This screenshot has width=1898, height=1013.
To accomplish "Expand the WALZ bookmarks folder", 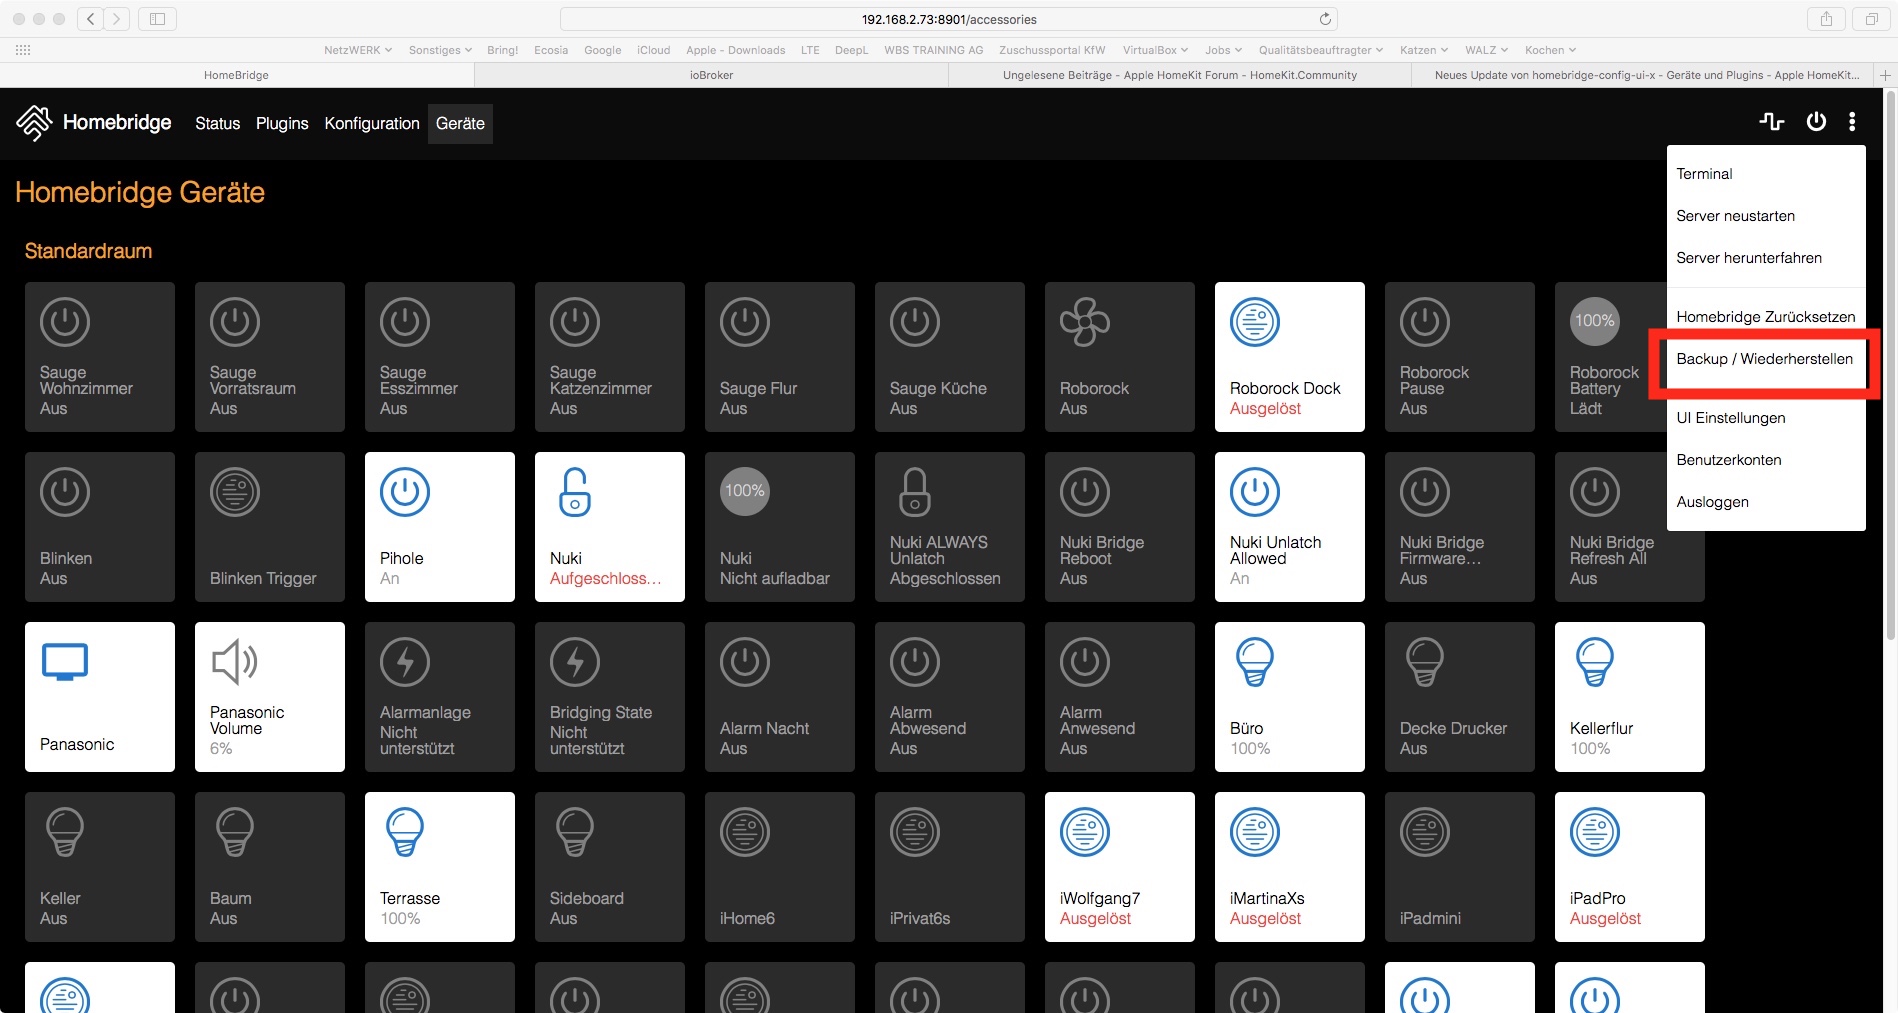I will click(x=1487, y=50).
